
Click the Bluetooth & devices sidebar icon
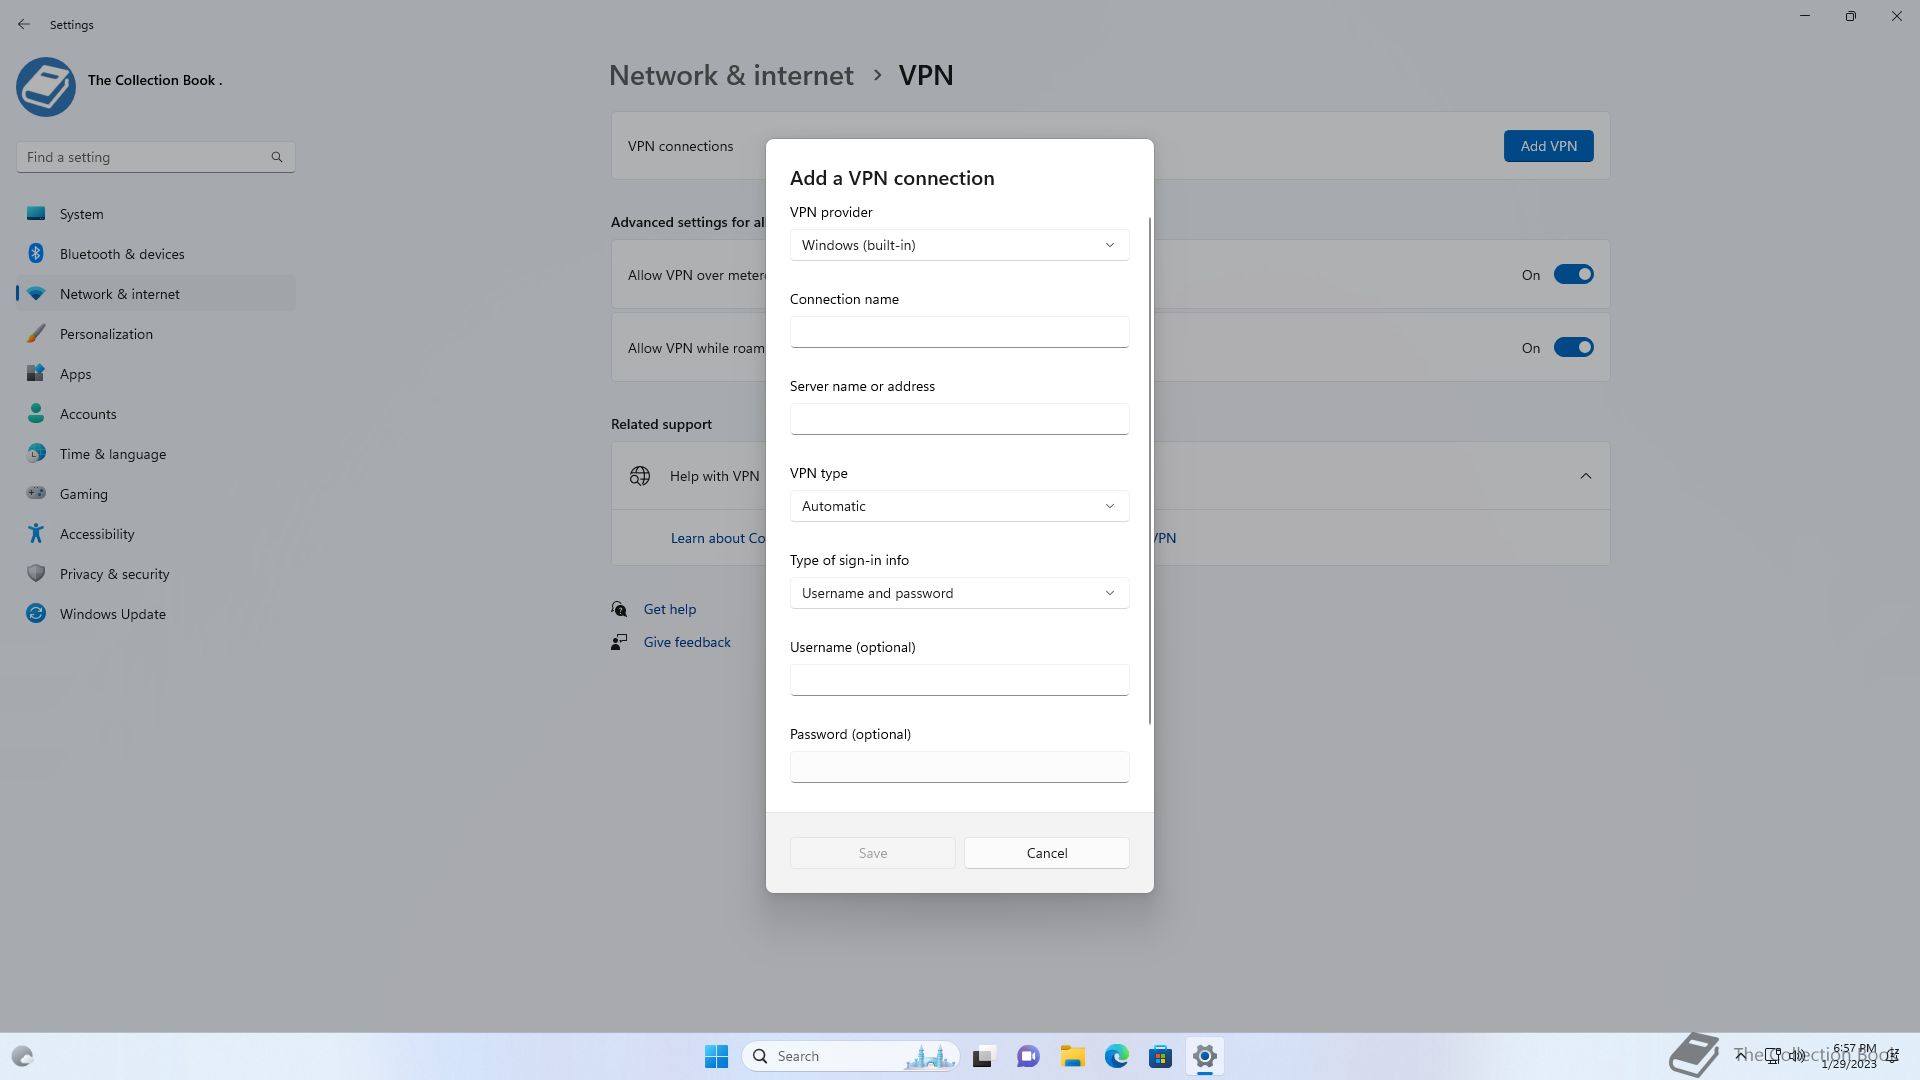pos(36,254)
